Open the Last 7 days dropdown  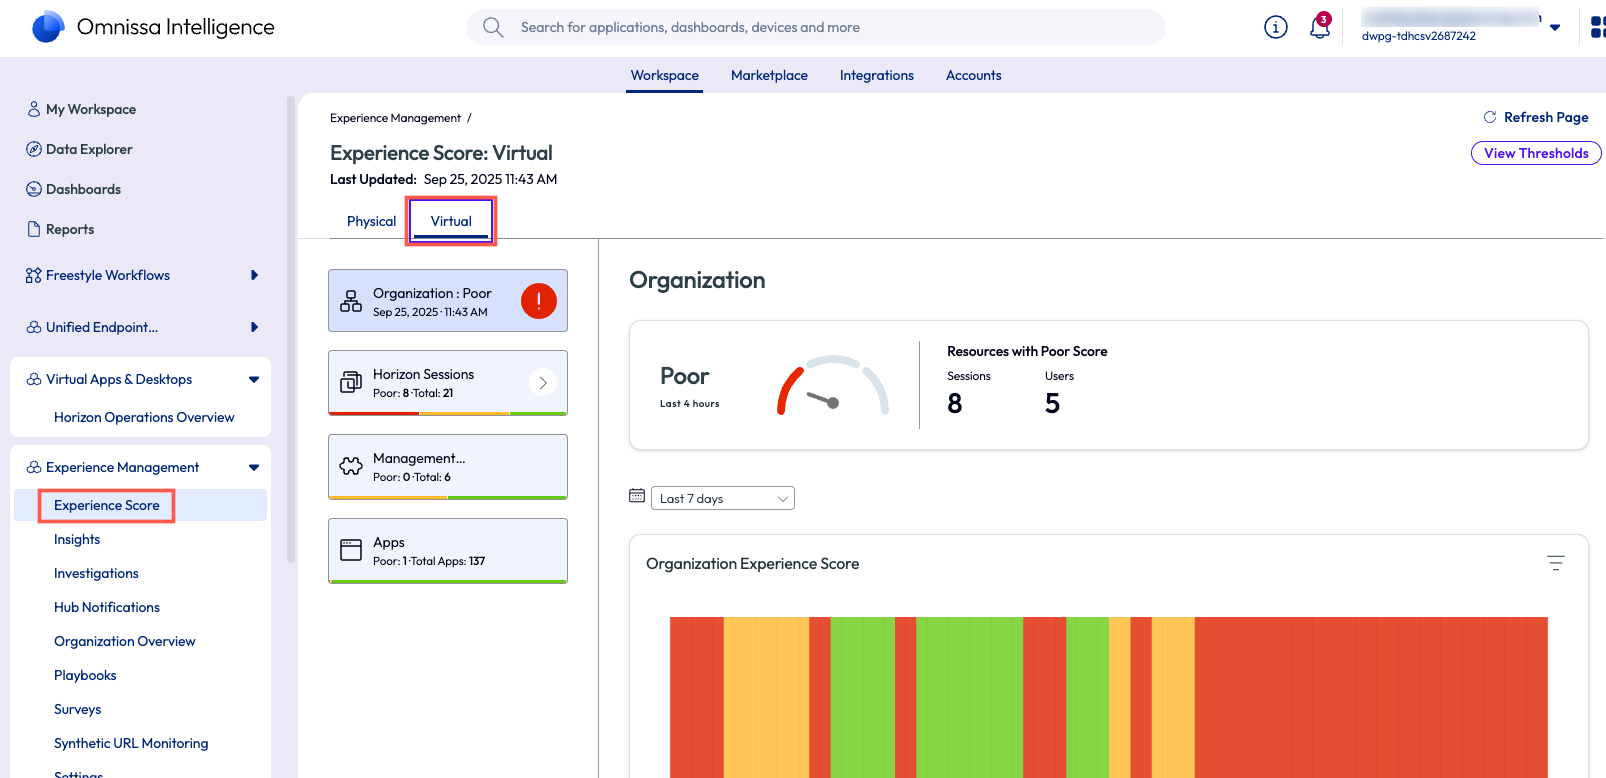pos(723,498)
